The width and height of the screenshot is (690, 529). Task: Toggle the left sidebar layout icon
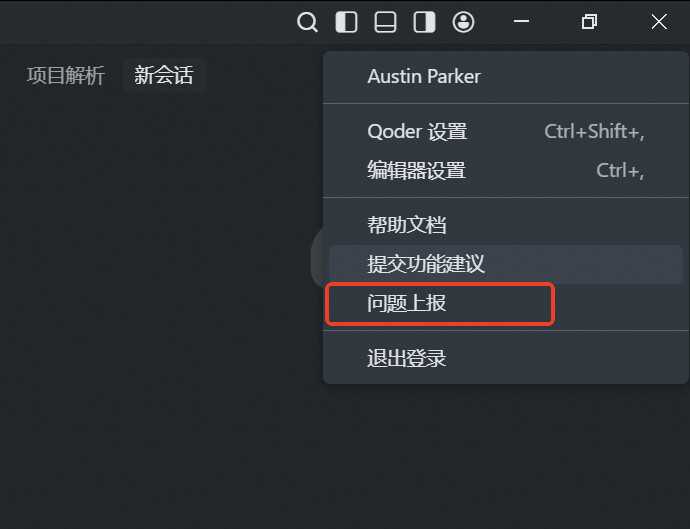pyautogui.click(x=346, y=22)
